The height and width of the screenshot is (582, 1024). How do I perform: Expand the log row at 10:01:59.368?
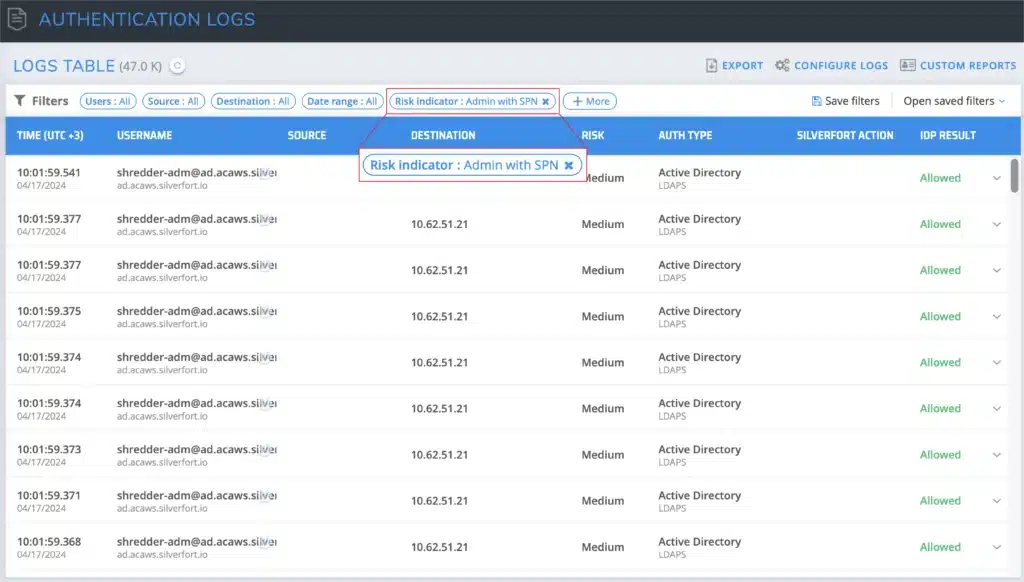(x=997, y=547)
